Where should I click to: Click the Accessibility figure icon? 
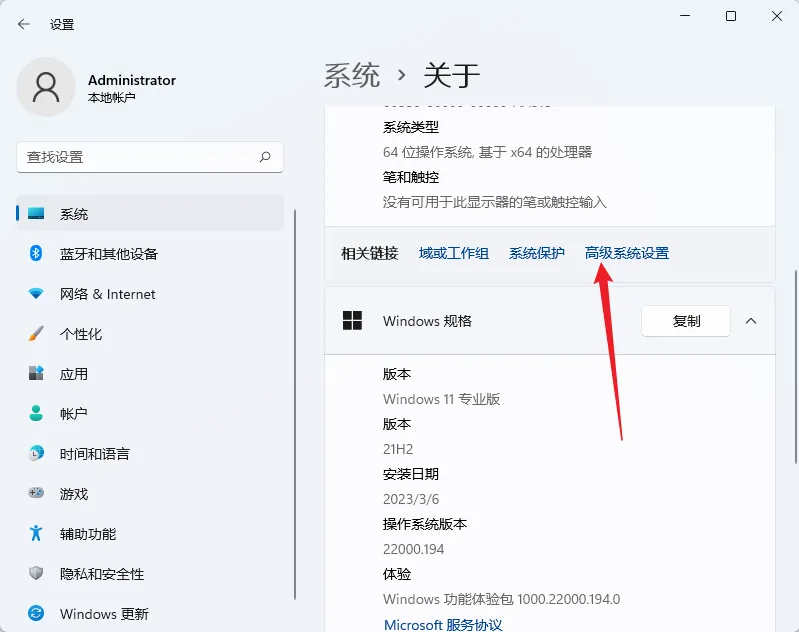[x=36, y=533]
